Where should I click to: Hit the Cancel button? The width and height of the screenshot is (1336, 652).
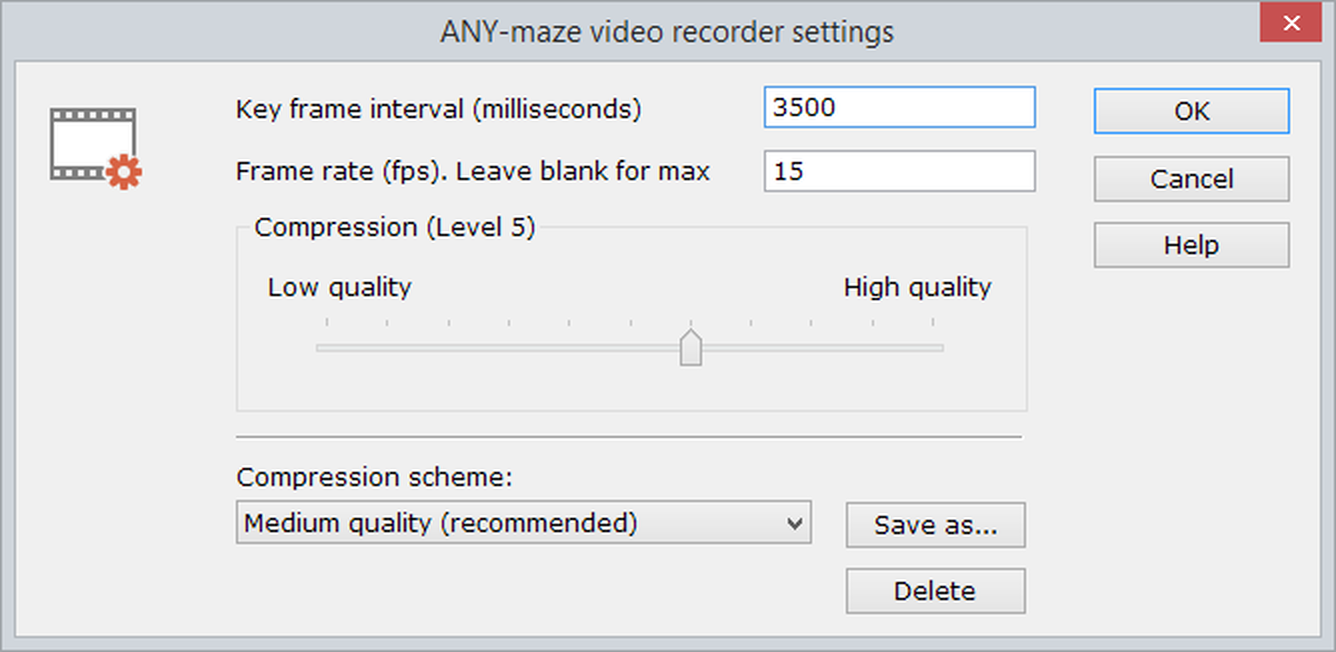point(1191,179)
